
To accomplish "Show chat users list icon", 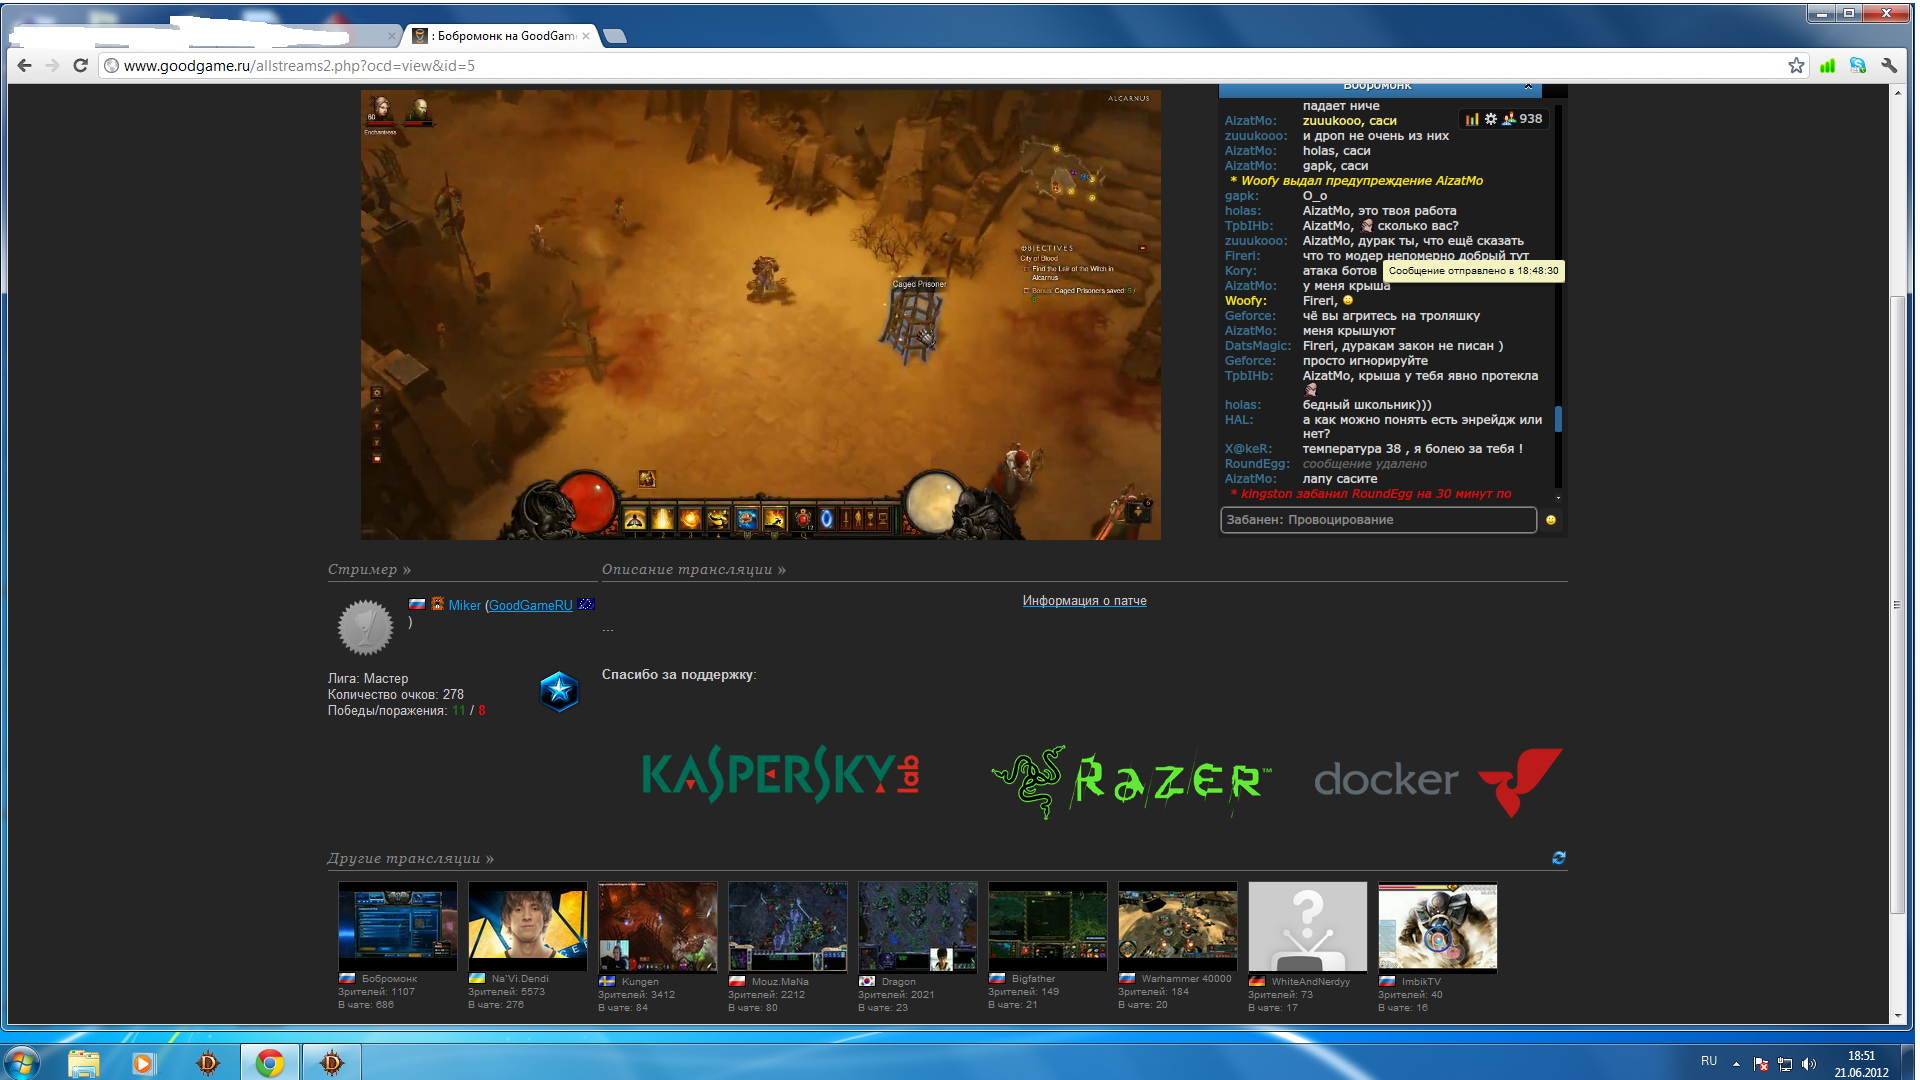I will click(x=1509, y=119).
